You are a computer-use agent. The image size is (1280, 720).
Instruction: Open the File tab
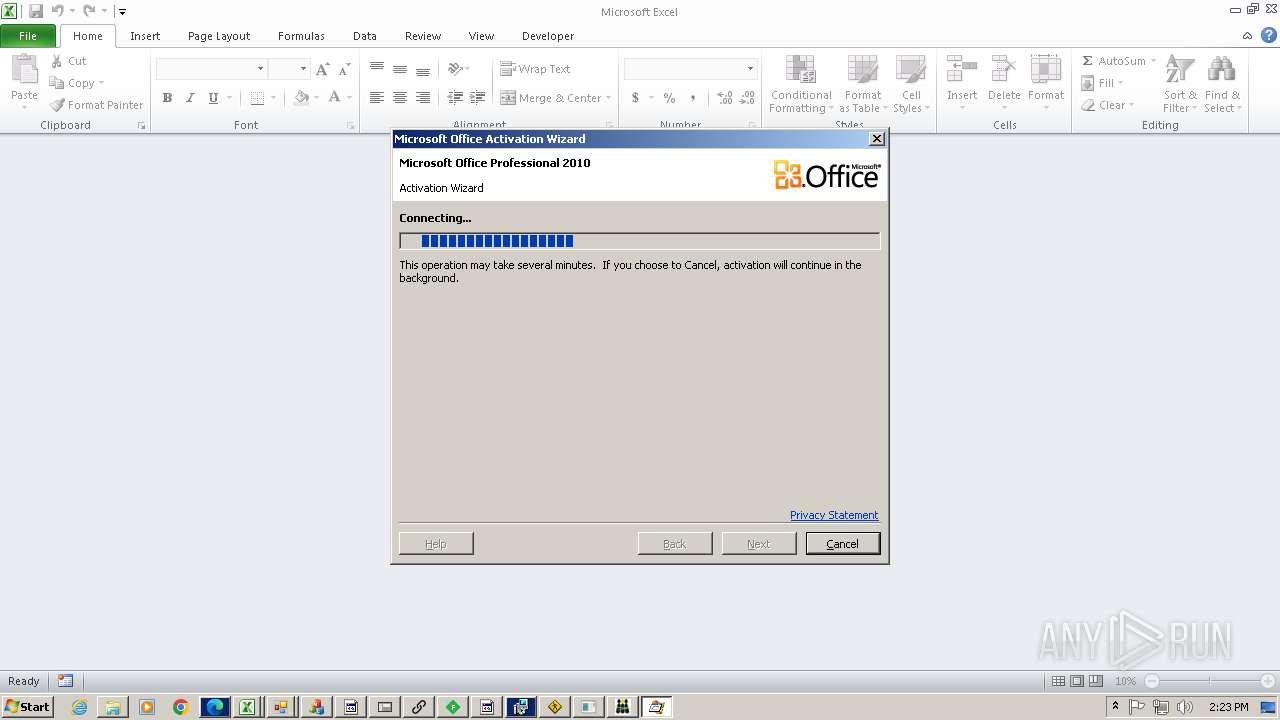[28, 36]
